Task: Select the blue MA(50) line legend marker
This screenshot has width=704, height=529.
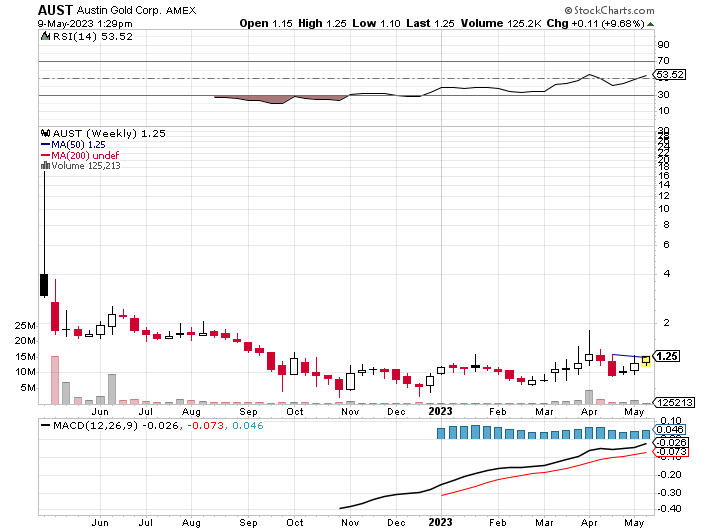Action: (45, 145)
